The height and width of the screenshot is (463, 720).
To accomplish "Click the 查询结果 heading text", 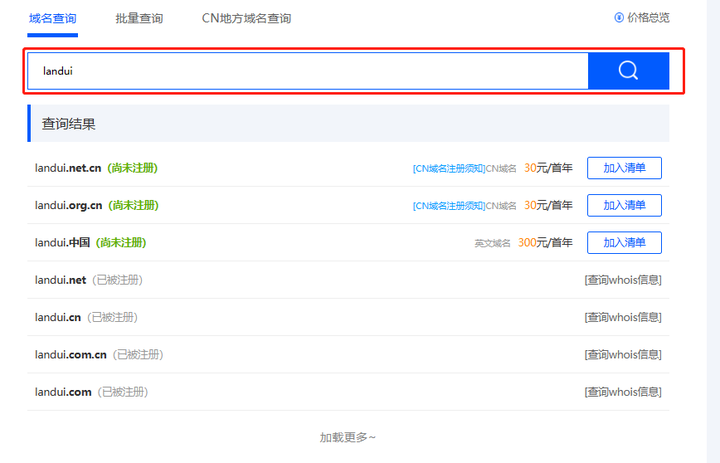I will point(68,124).
